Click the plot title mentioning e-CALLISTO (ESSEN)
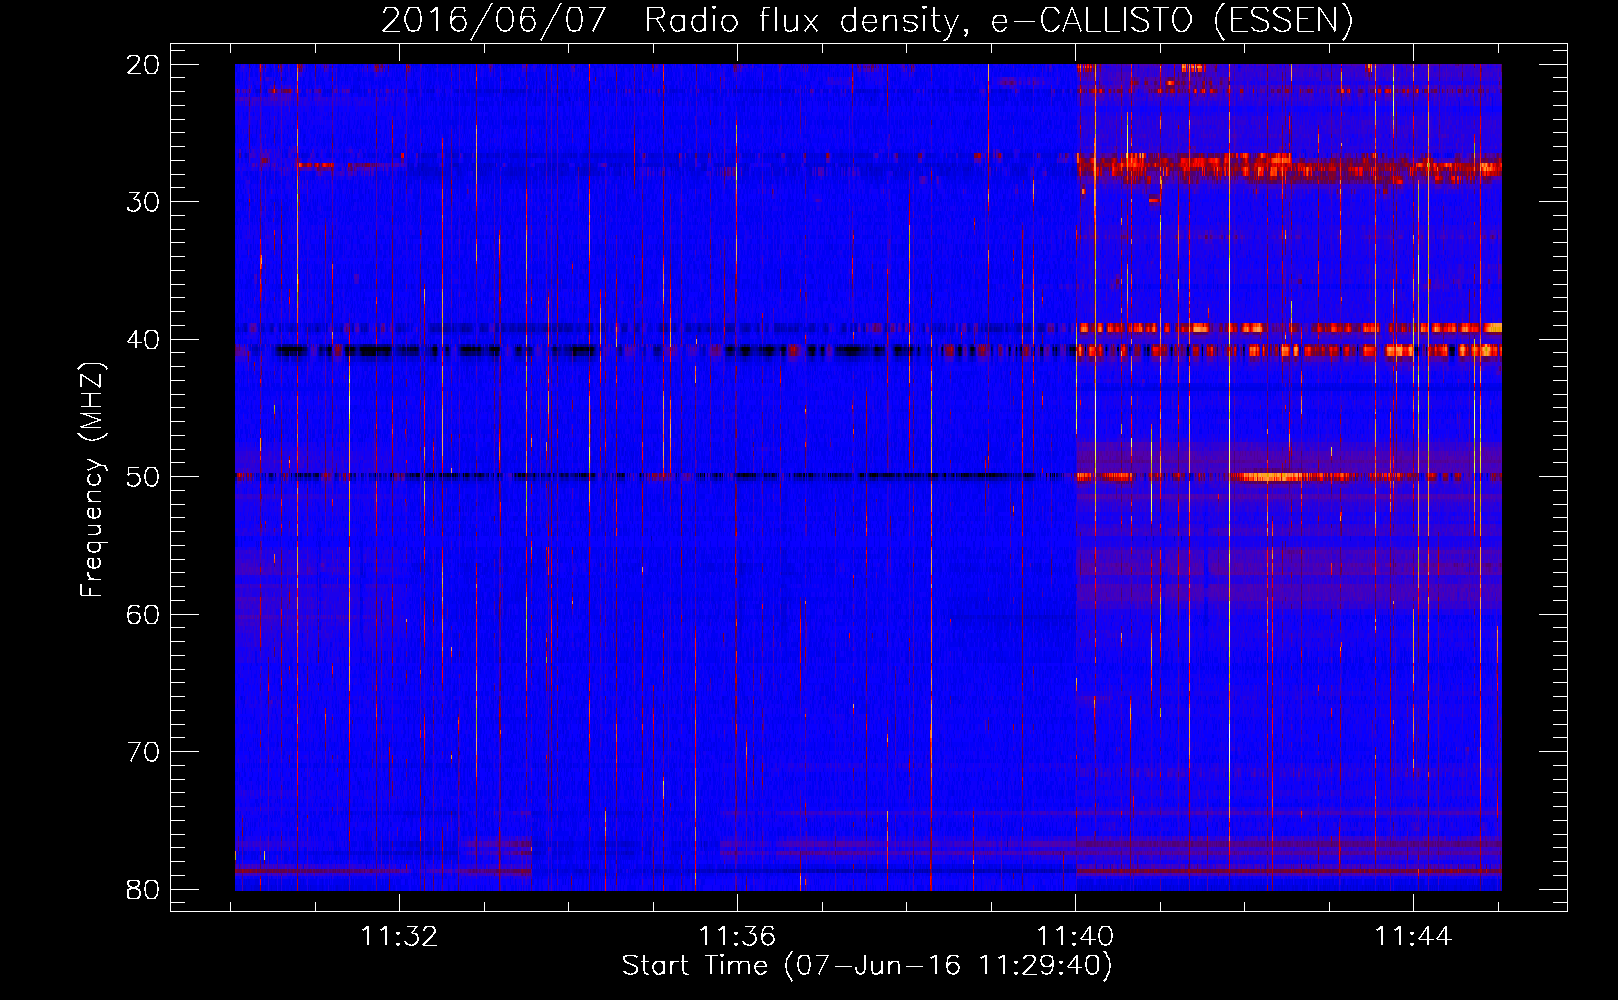1618x1000 pixels. tap(867, 20)
